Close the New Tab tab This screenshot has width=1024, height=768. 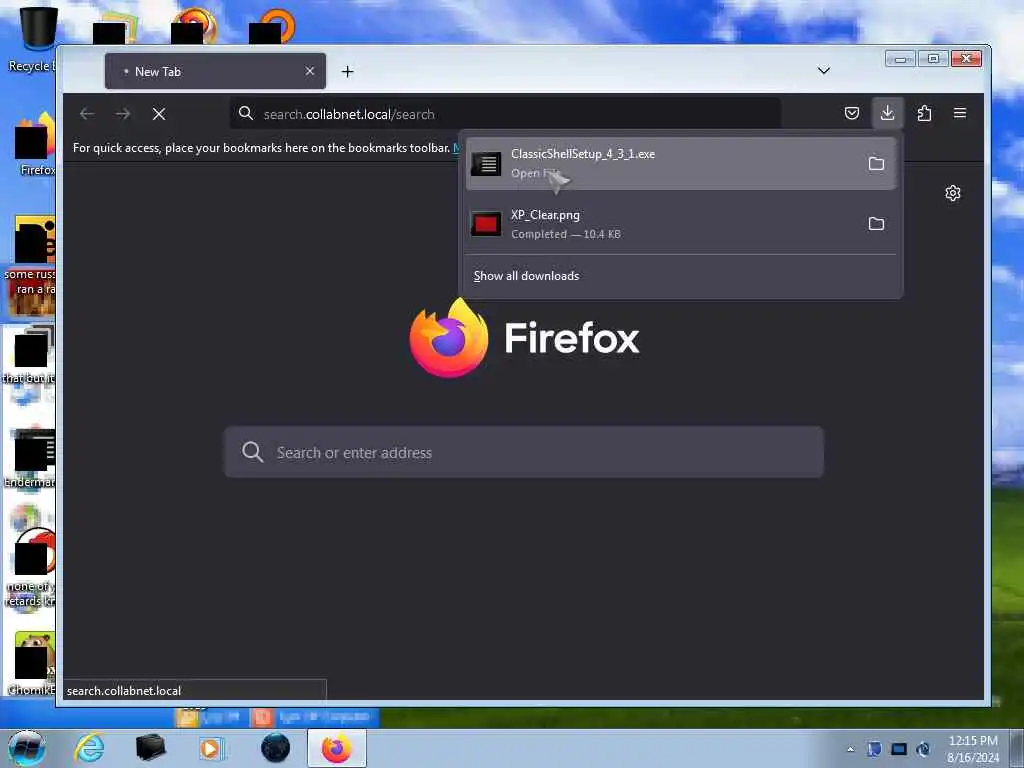click(310, 71)
